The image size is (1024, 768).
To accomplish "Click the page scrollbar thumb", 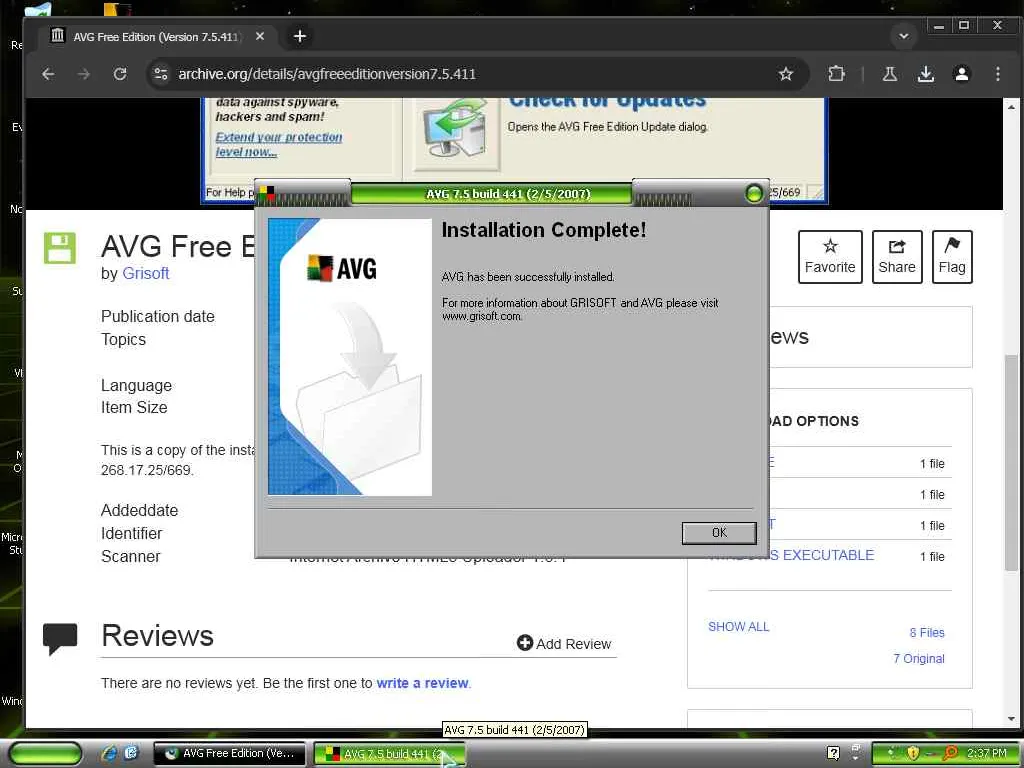I will (x=1011, y=464).
